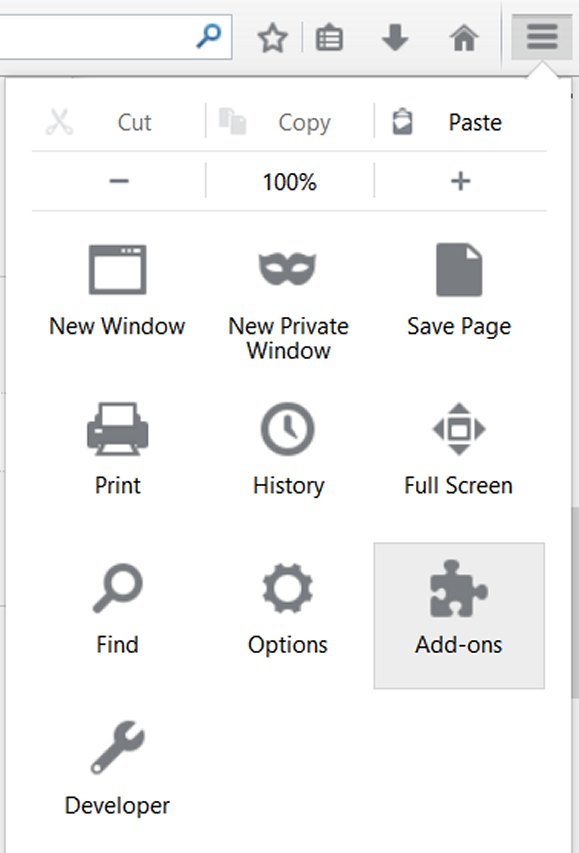Choose Print from the menu
This screenshot has width=579, height=853.
[x=118, y=449]
